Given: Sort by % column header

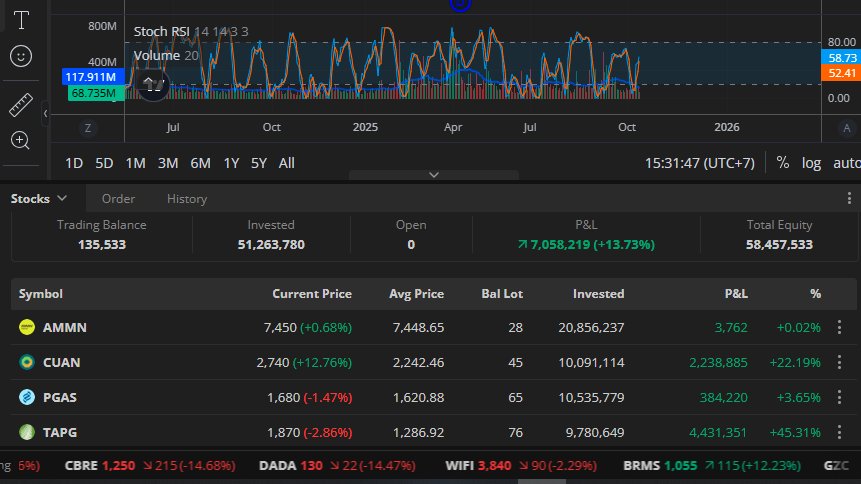Looking at the screenshot, I should click(x=815, y=294).
